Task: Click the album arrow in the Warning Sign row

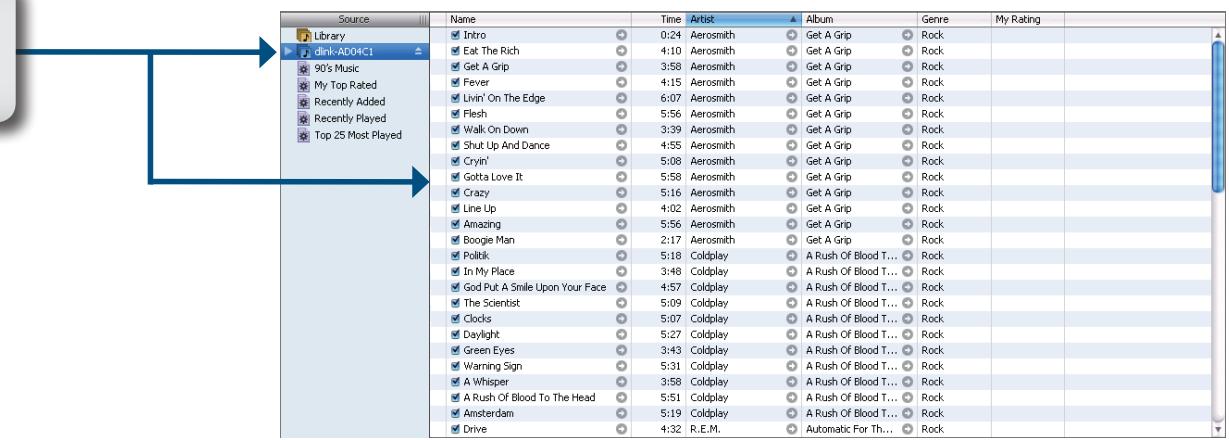Action: [x=908, y=366]
